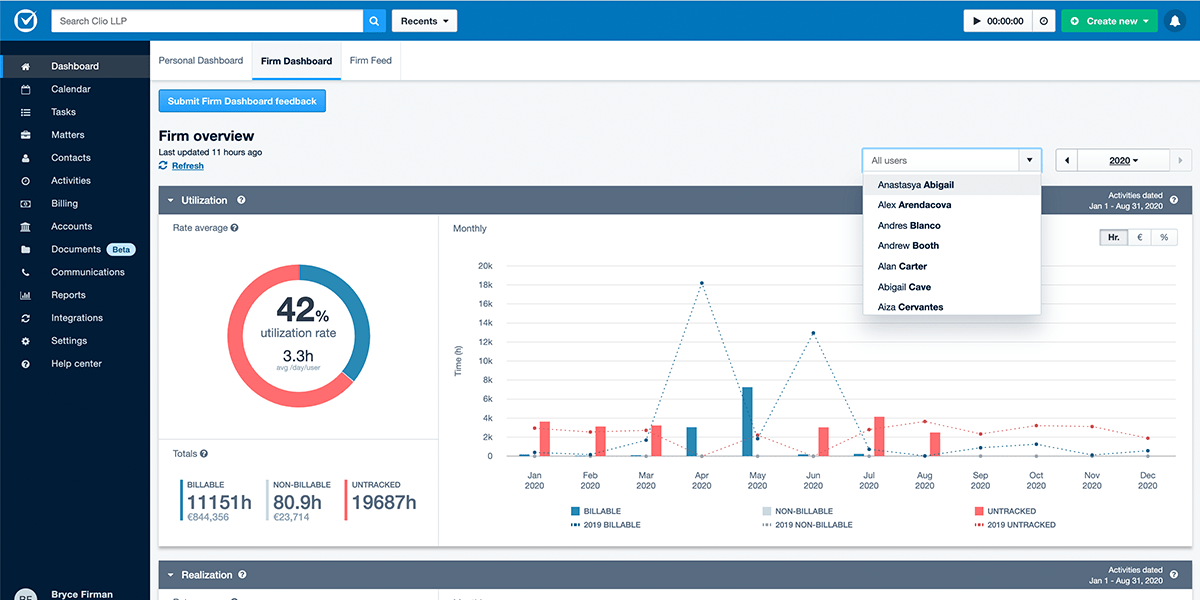Viewport: 1200px width, 600px height.
Task: Click the All users dropdown arrow
Action: (x=1029, y=160)
